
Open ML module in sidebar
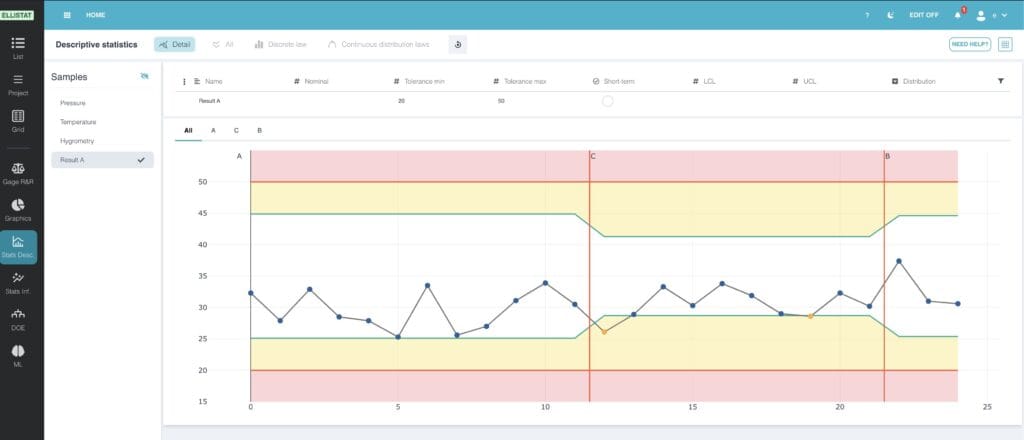click(18, 356)
